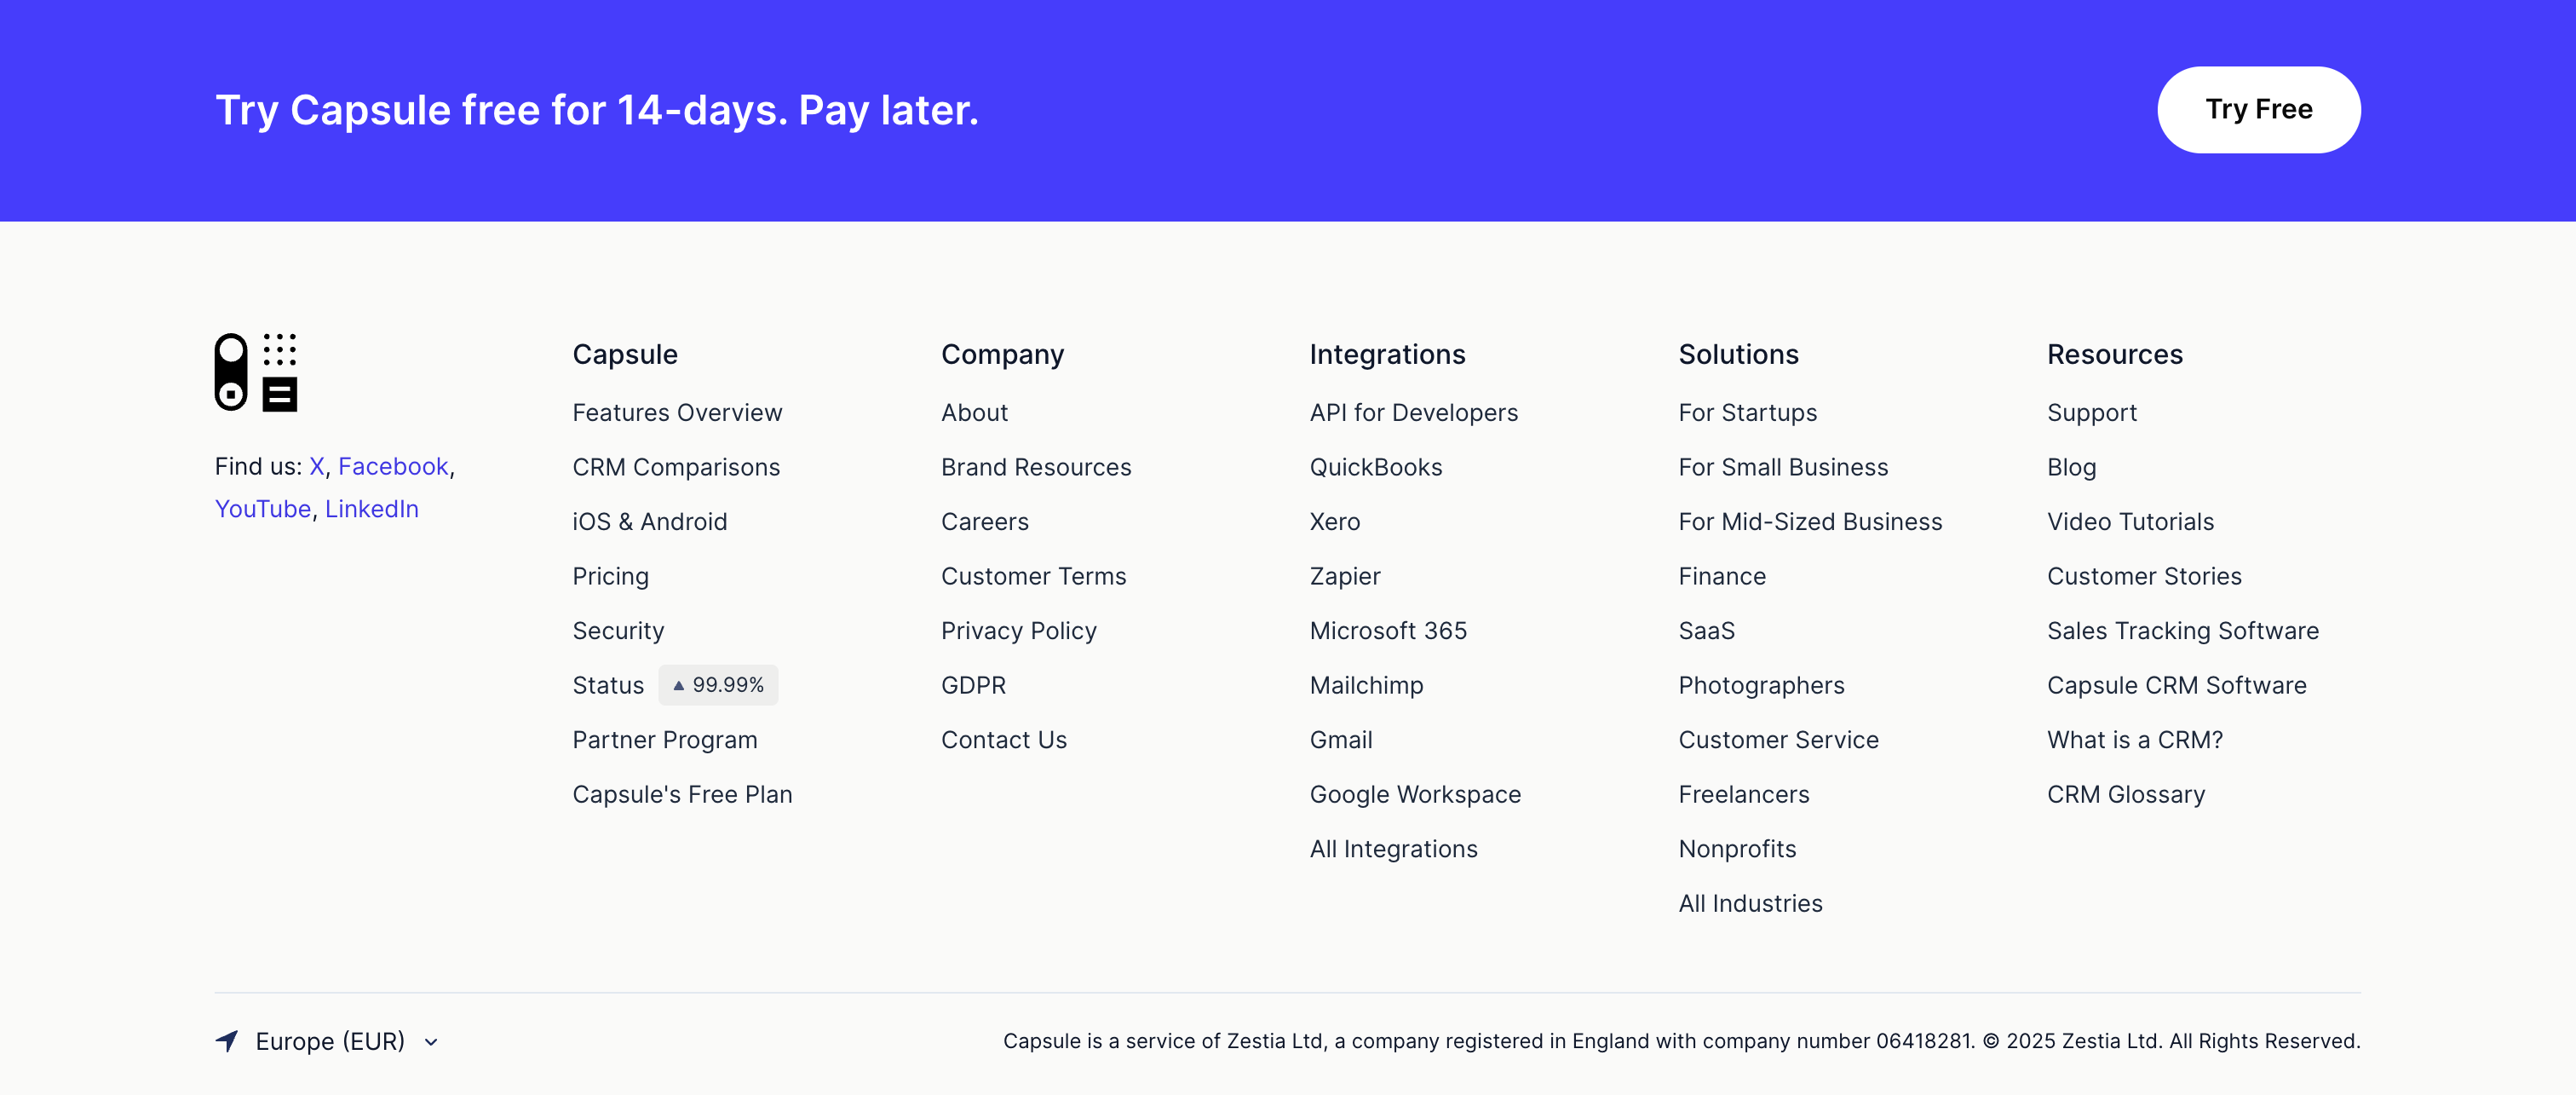Open the YouTube channel link
The height and width of the screenshot is (1095, 2576).
(x=263, y=509)
